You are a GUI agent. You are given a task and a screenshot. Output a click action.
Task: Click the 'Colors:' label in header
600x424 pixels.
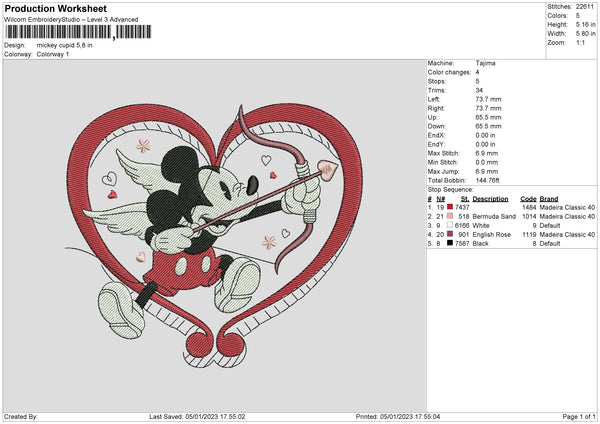pos(558,16)
